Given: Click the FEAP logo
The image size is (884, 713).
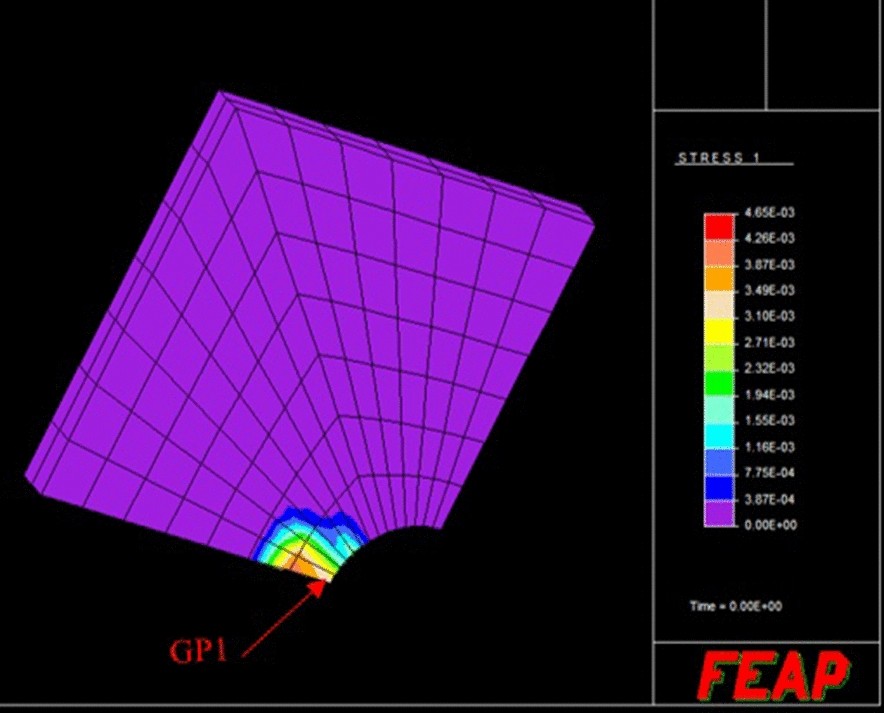Looking at the screenshot, I should tap(774, 675).
